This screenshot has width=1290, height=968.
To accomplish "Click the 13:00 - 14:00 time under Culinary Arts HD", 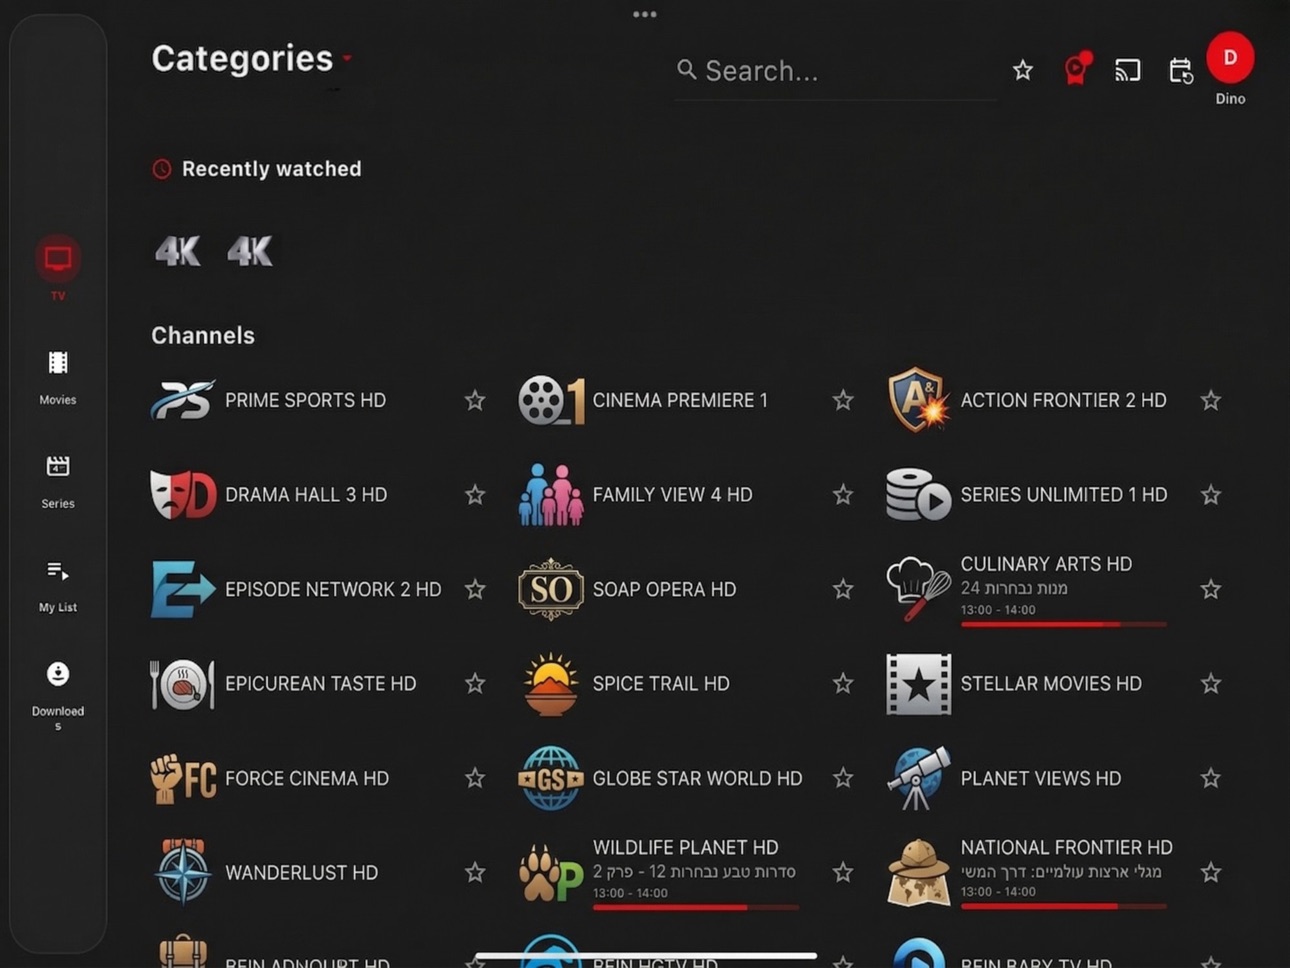I will coord(998,610).
